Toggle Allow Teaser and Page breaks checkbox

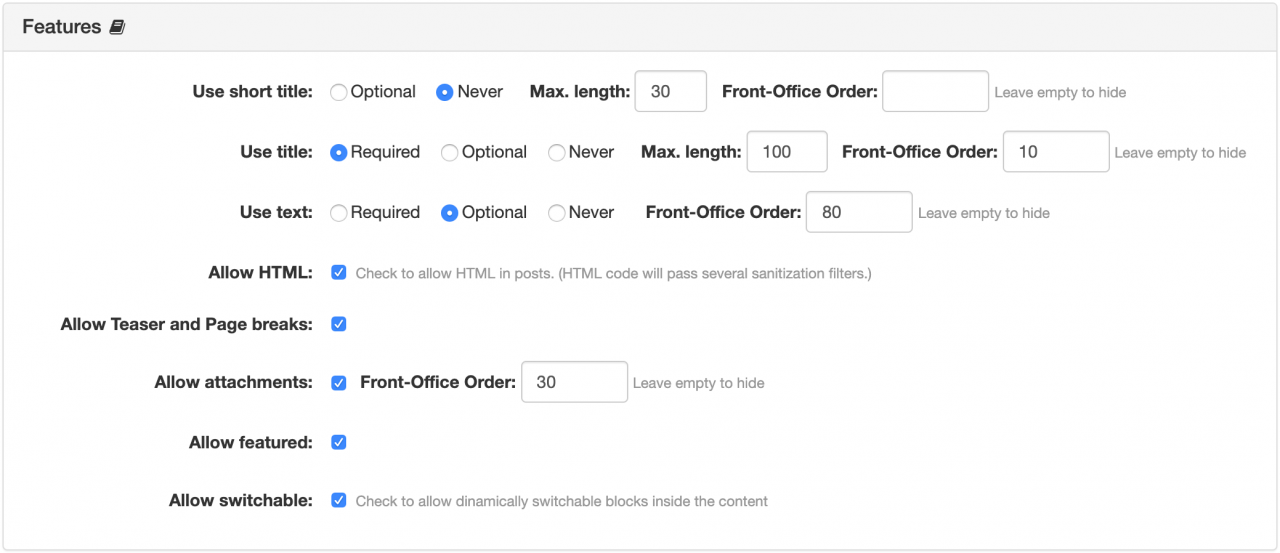click(339, 324)
